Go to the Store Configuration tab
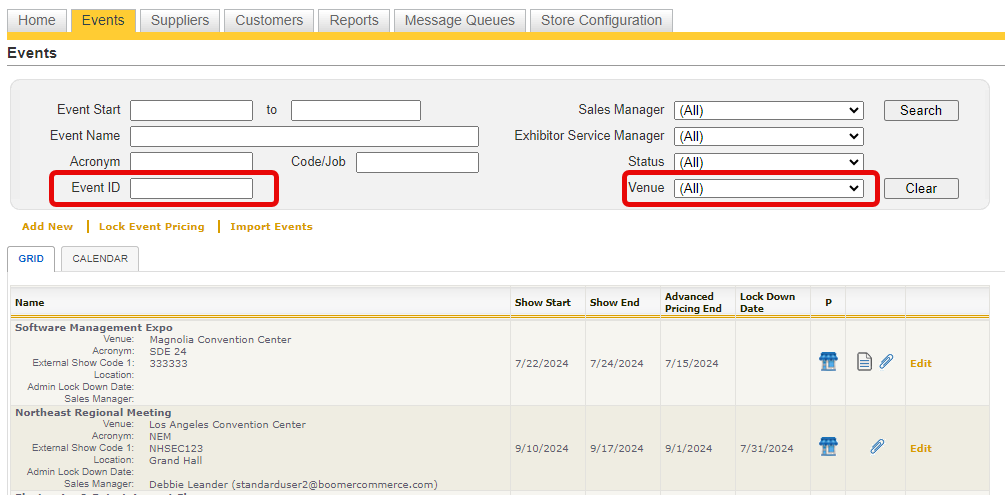The width and height of the screenshot is (1005, 495). pos(601,20)
